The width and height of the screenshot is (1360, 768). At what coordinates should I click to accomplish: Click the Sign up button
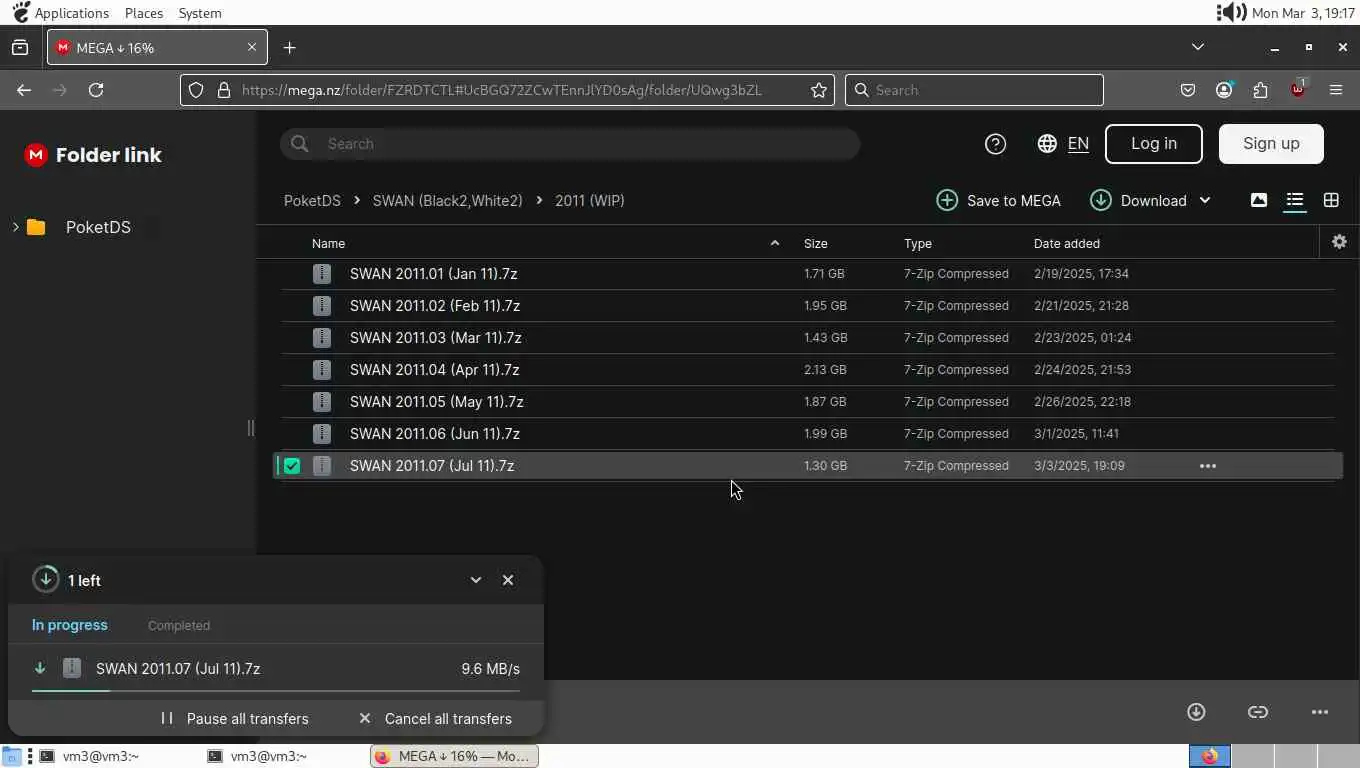(1271, 144)
